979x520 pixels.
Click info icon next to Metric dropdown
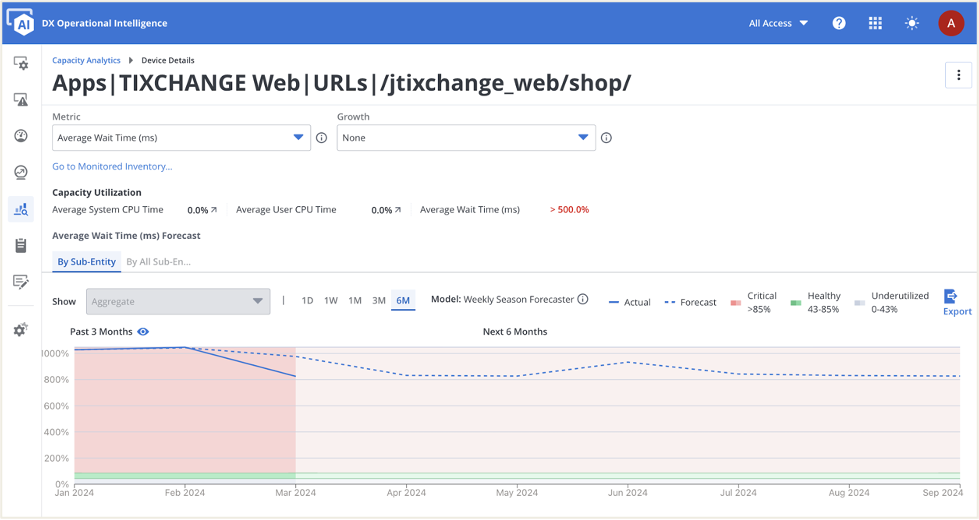point(321,138)
